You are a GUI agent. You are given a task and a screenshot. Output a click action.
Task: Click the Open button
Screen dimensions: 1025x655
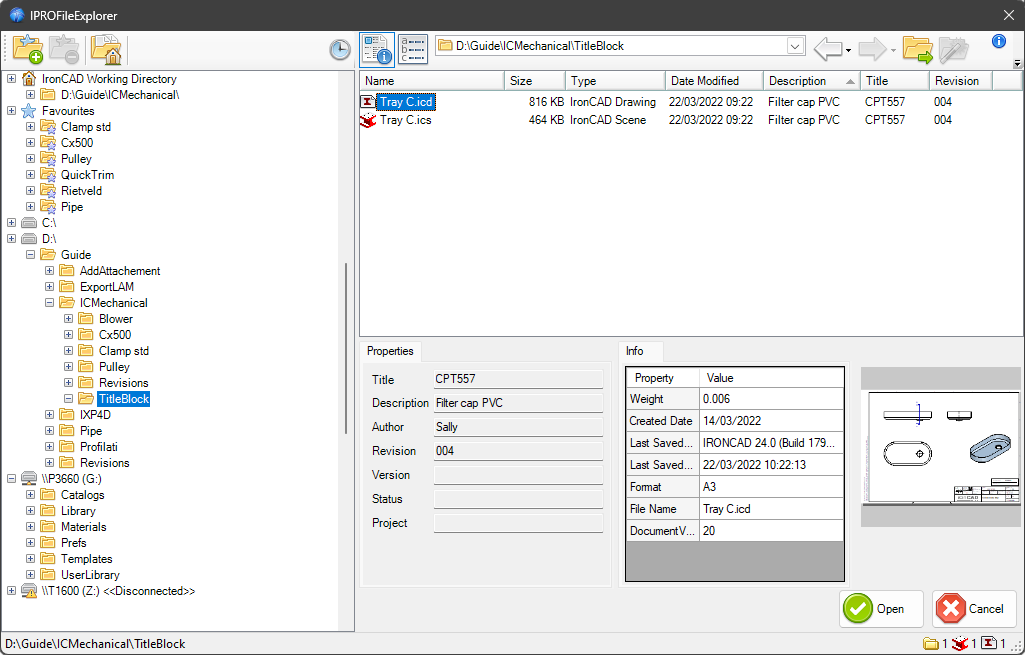pos(881,608)
